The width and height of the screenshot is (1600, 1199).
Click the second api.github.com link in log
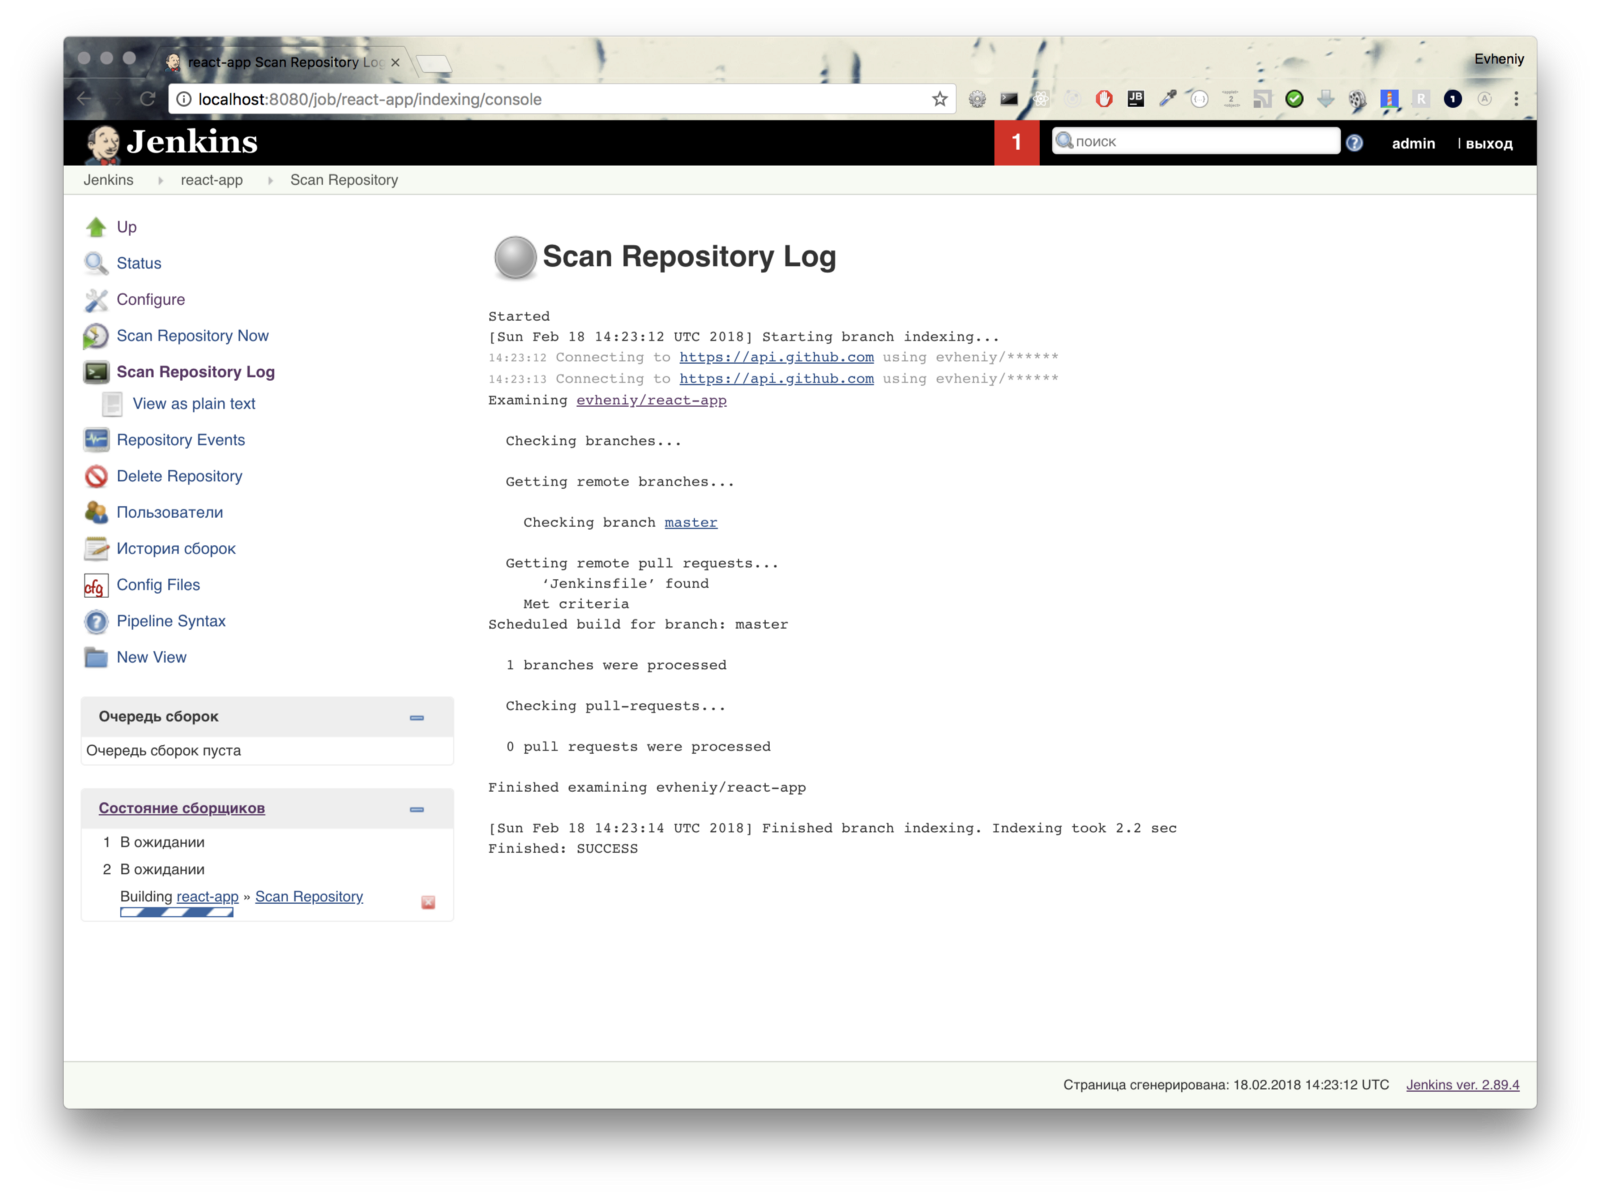click(x=776, y=379)
